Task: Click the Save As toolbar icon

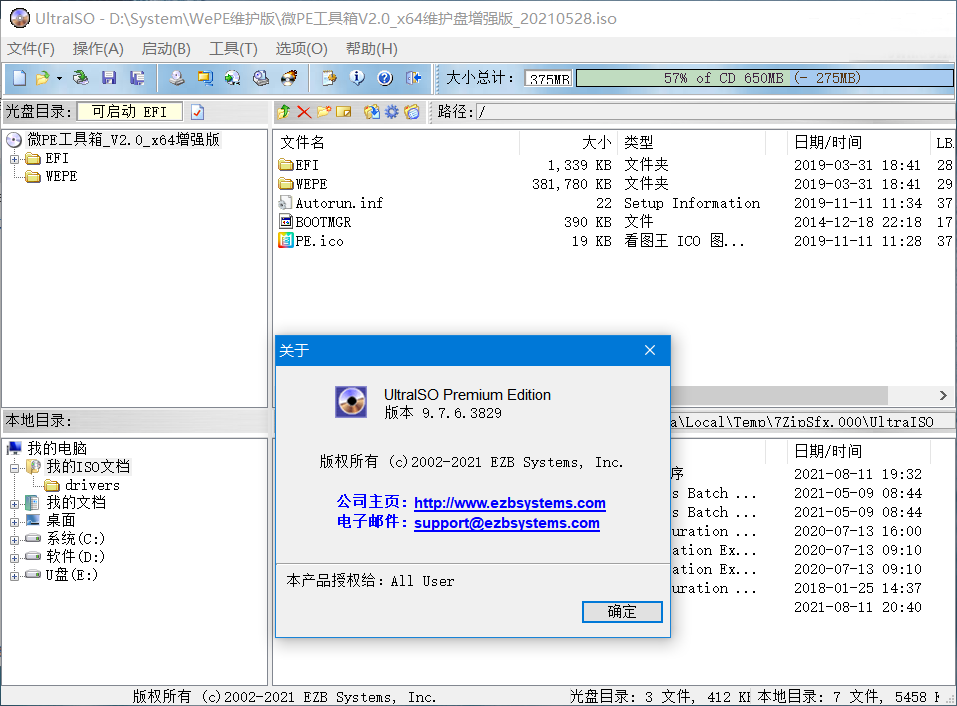Action: 137,78
